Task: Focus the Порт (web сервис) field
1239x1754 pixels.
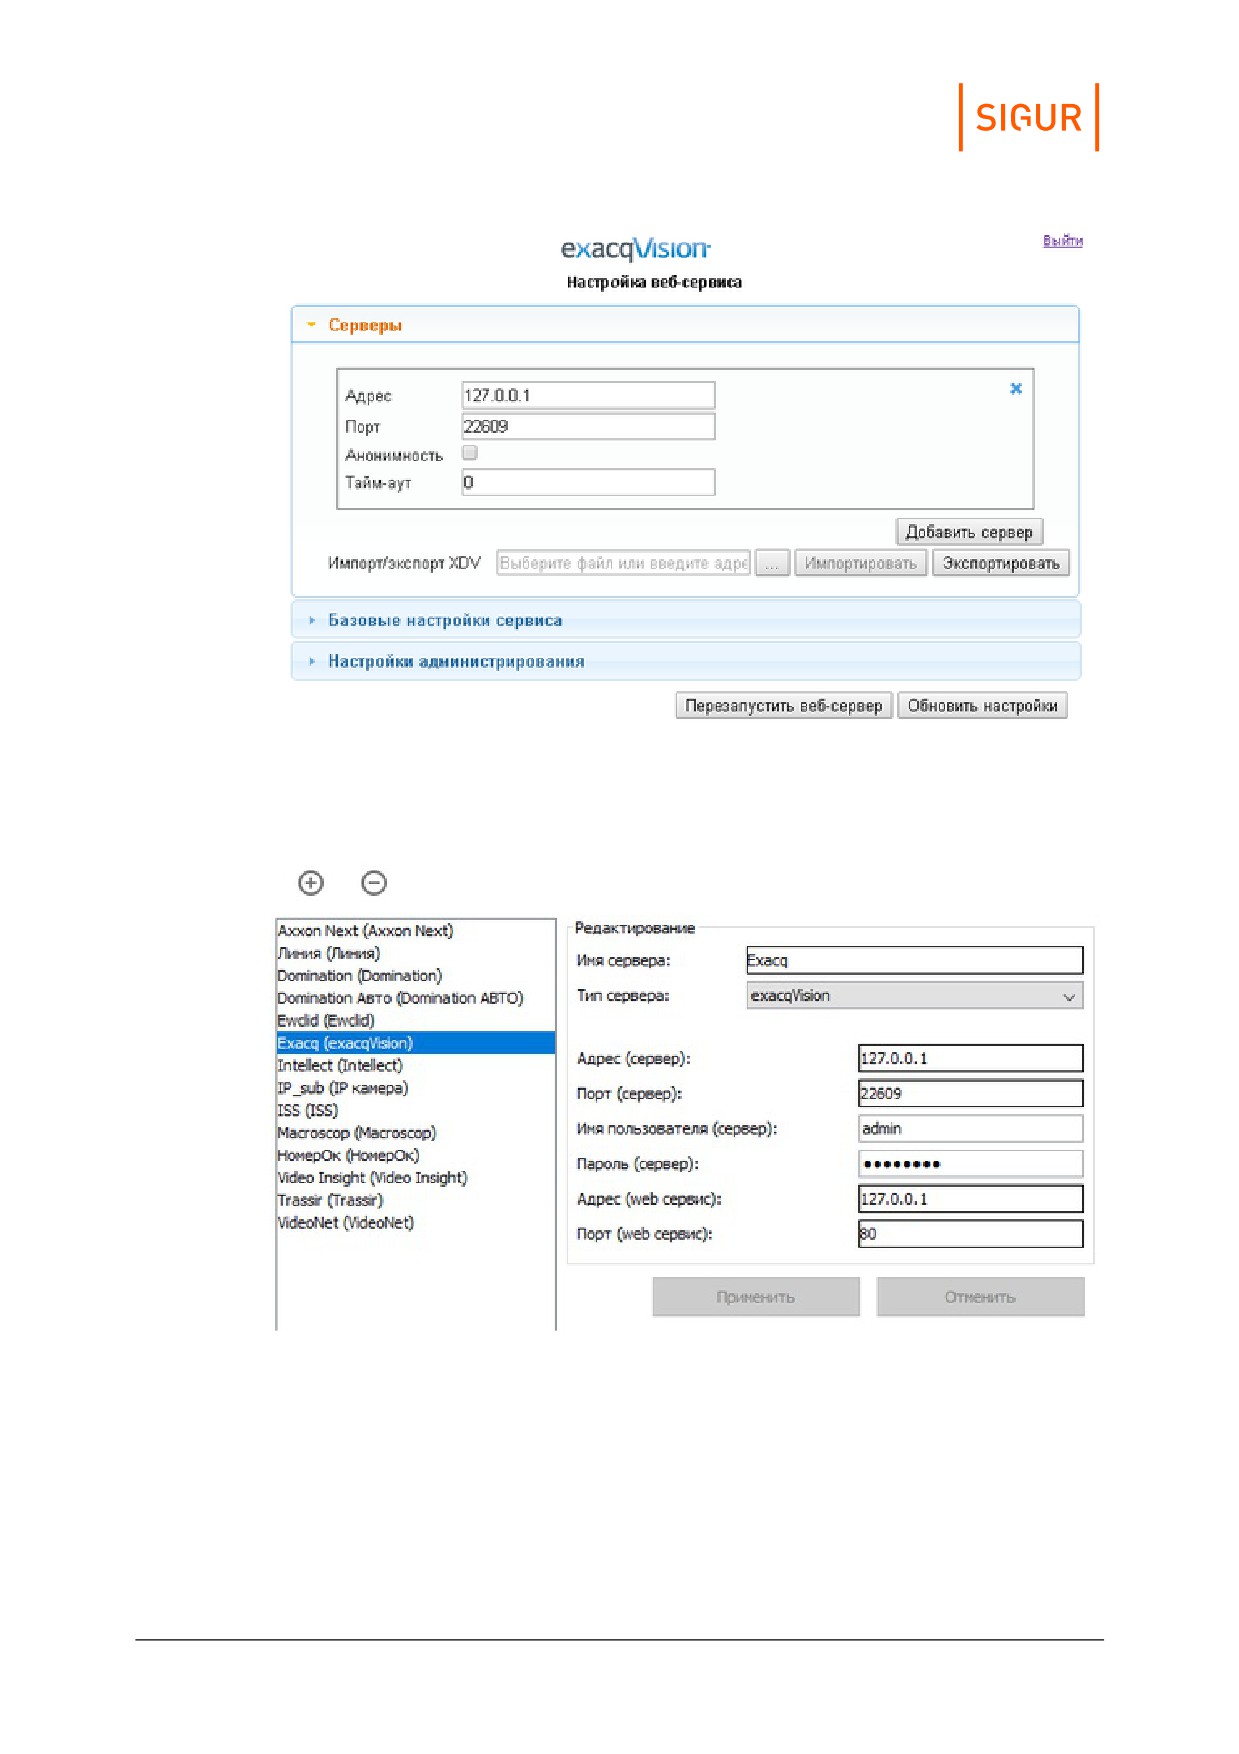Action: pyautogui.click(x=971, y=1234)
